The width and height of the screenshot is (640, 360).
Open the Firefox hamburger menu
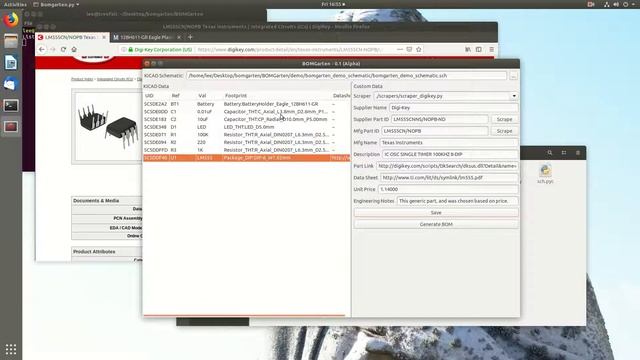click(x=491, y=49)
